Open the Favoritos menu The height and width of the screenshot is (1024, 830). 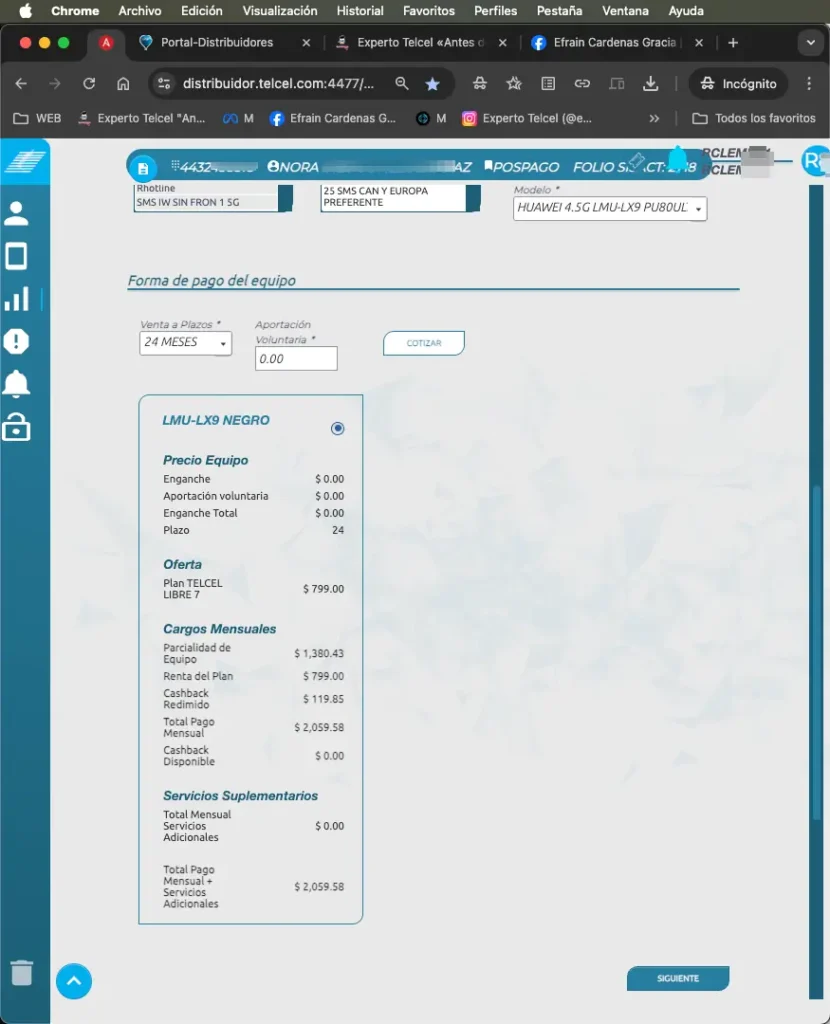428,10
